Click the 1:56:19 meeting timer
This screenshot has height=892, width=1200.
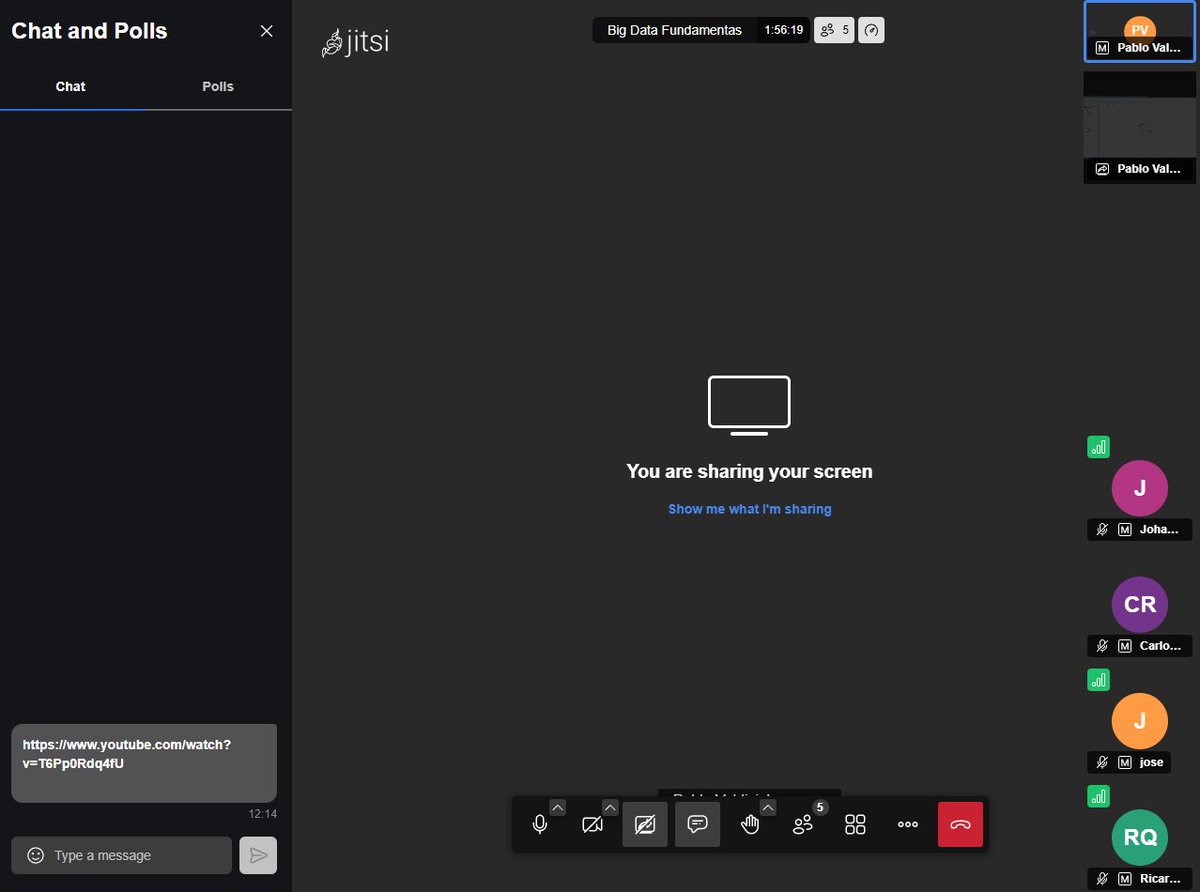pyautogui.click(x=783, y=30)
